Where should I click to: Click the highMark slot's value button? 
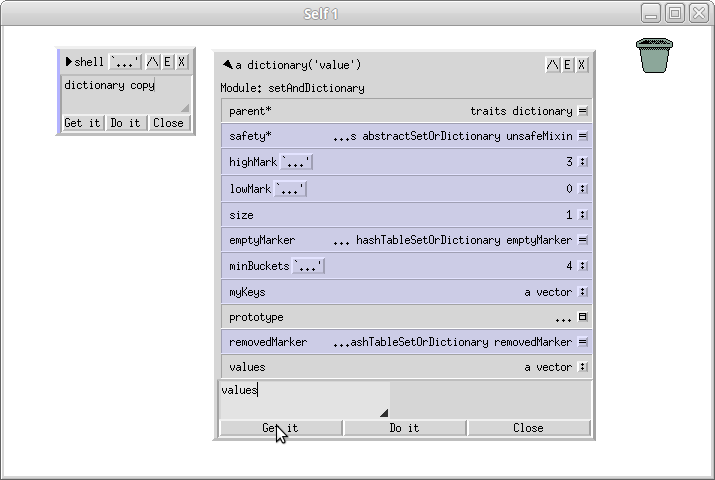(583, 162)
